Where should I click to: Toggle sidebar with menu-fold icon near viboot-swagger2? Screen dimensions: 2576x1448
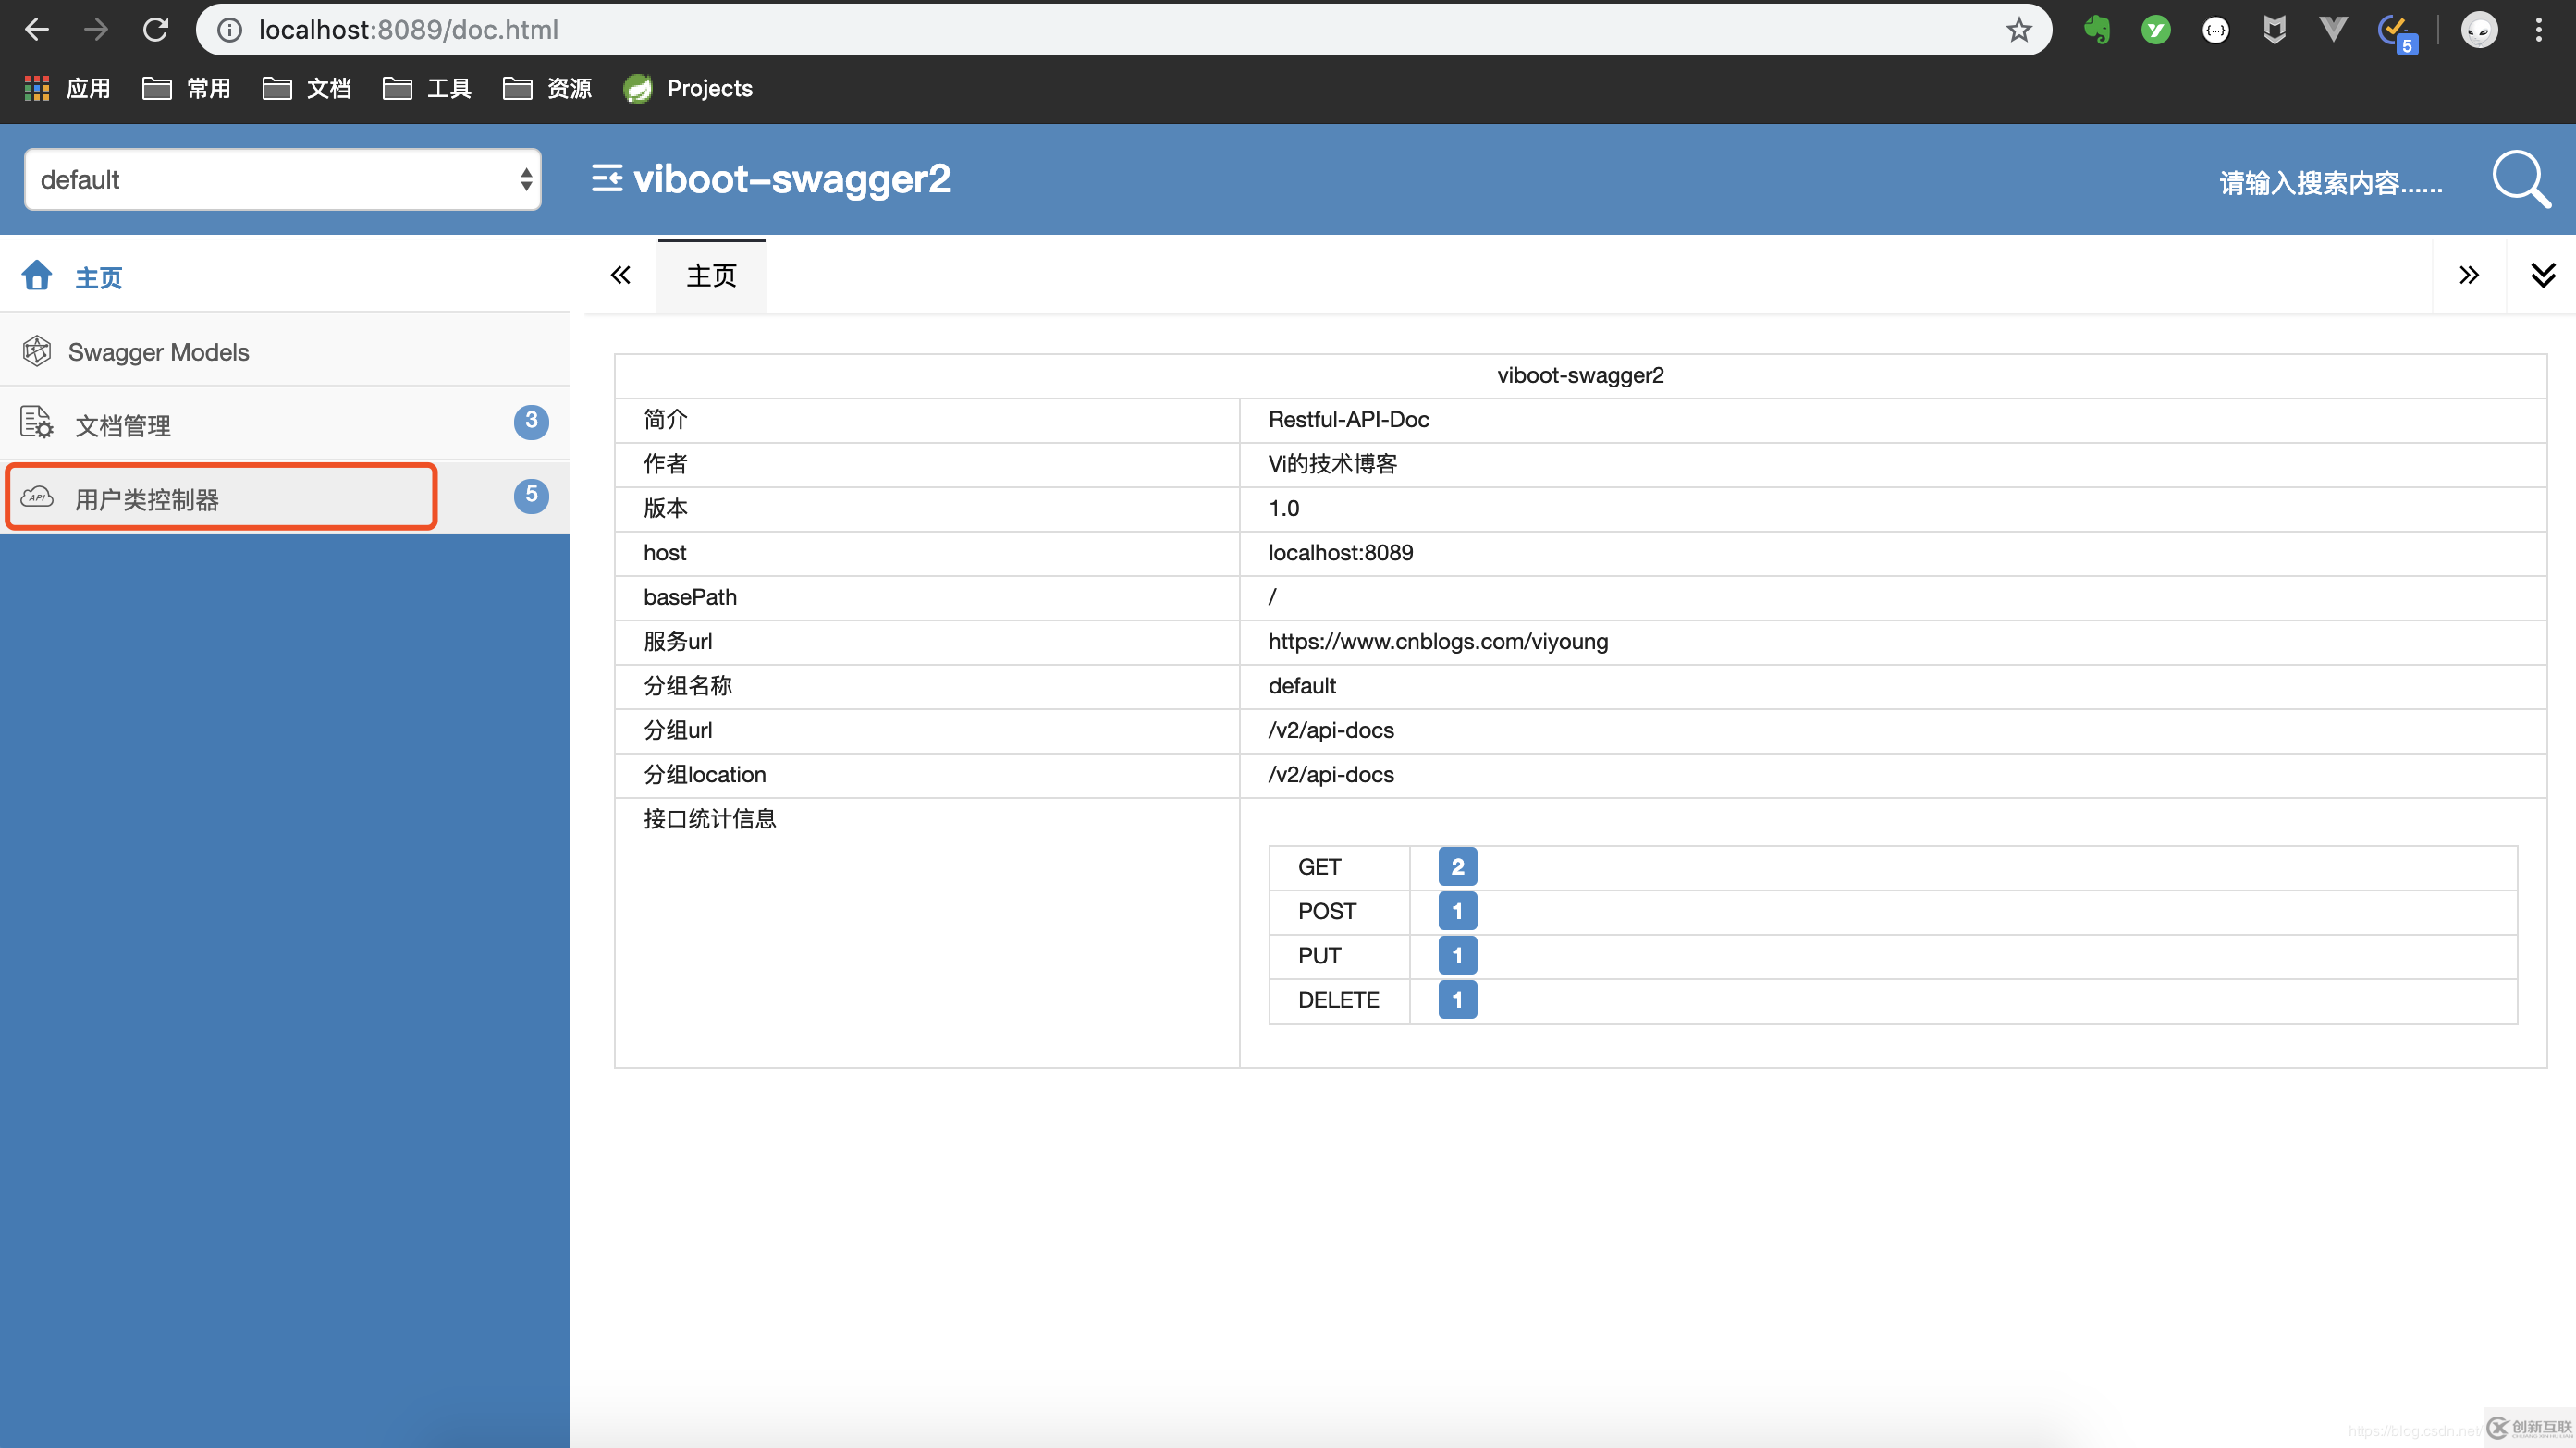pos(606,179)
